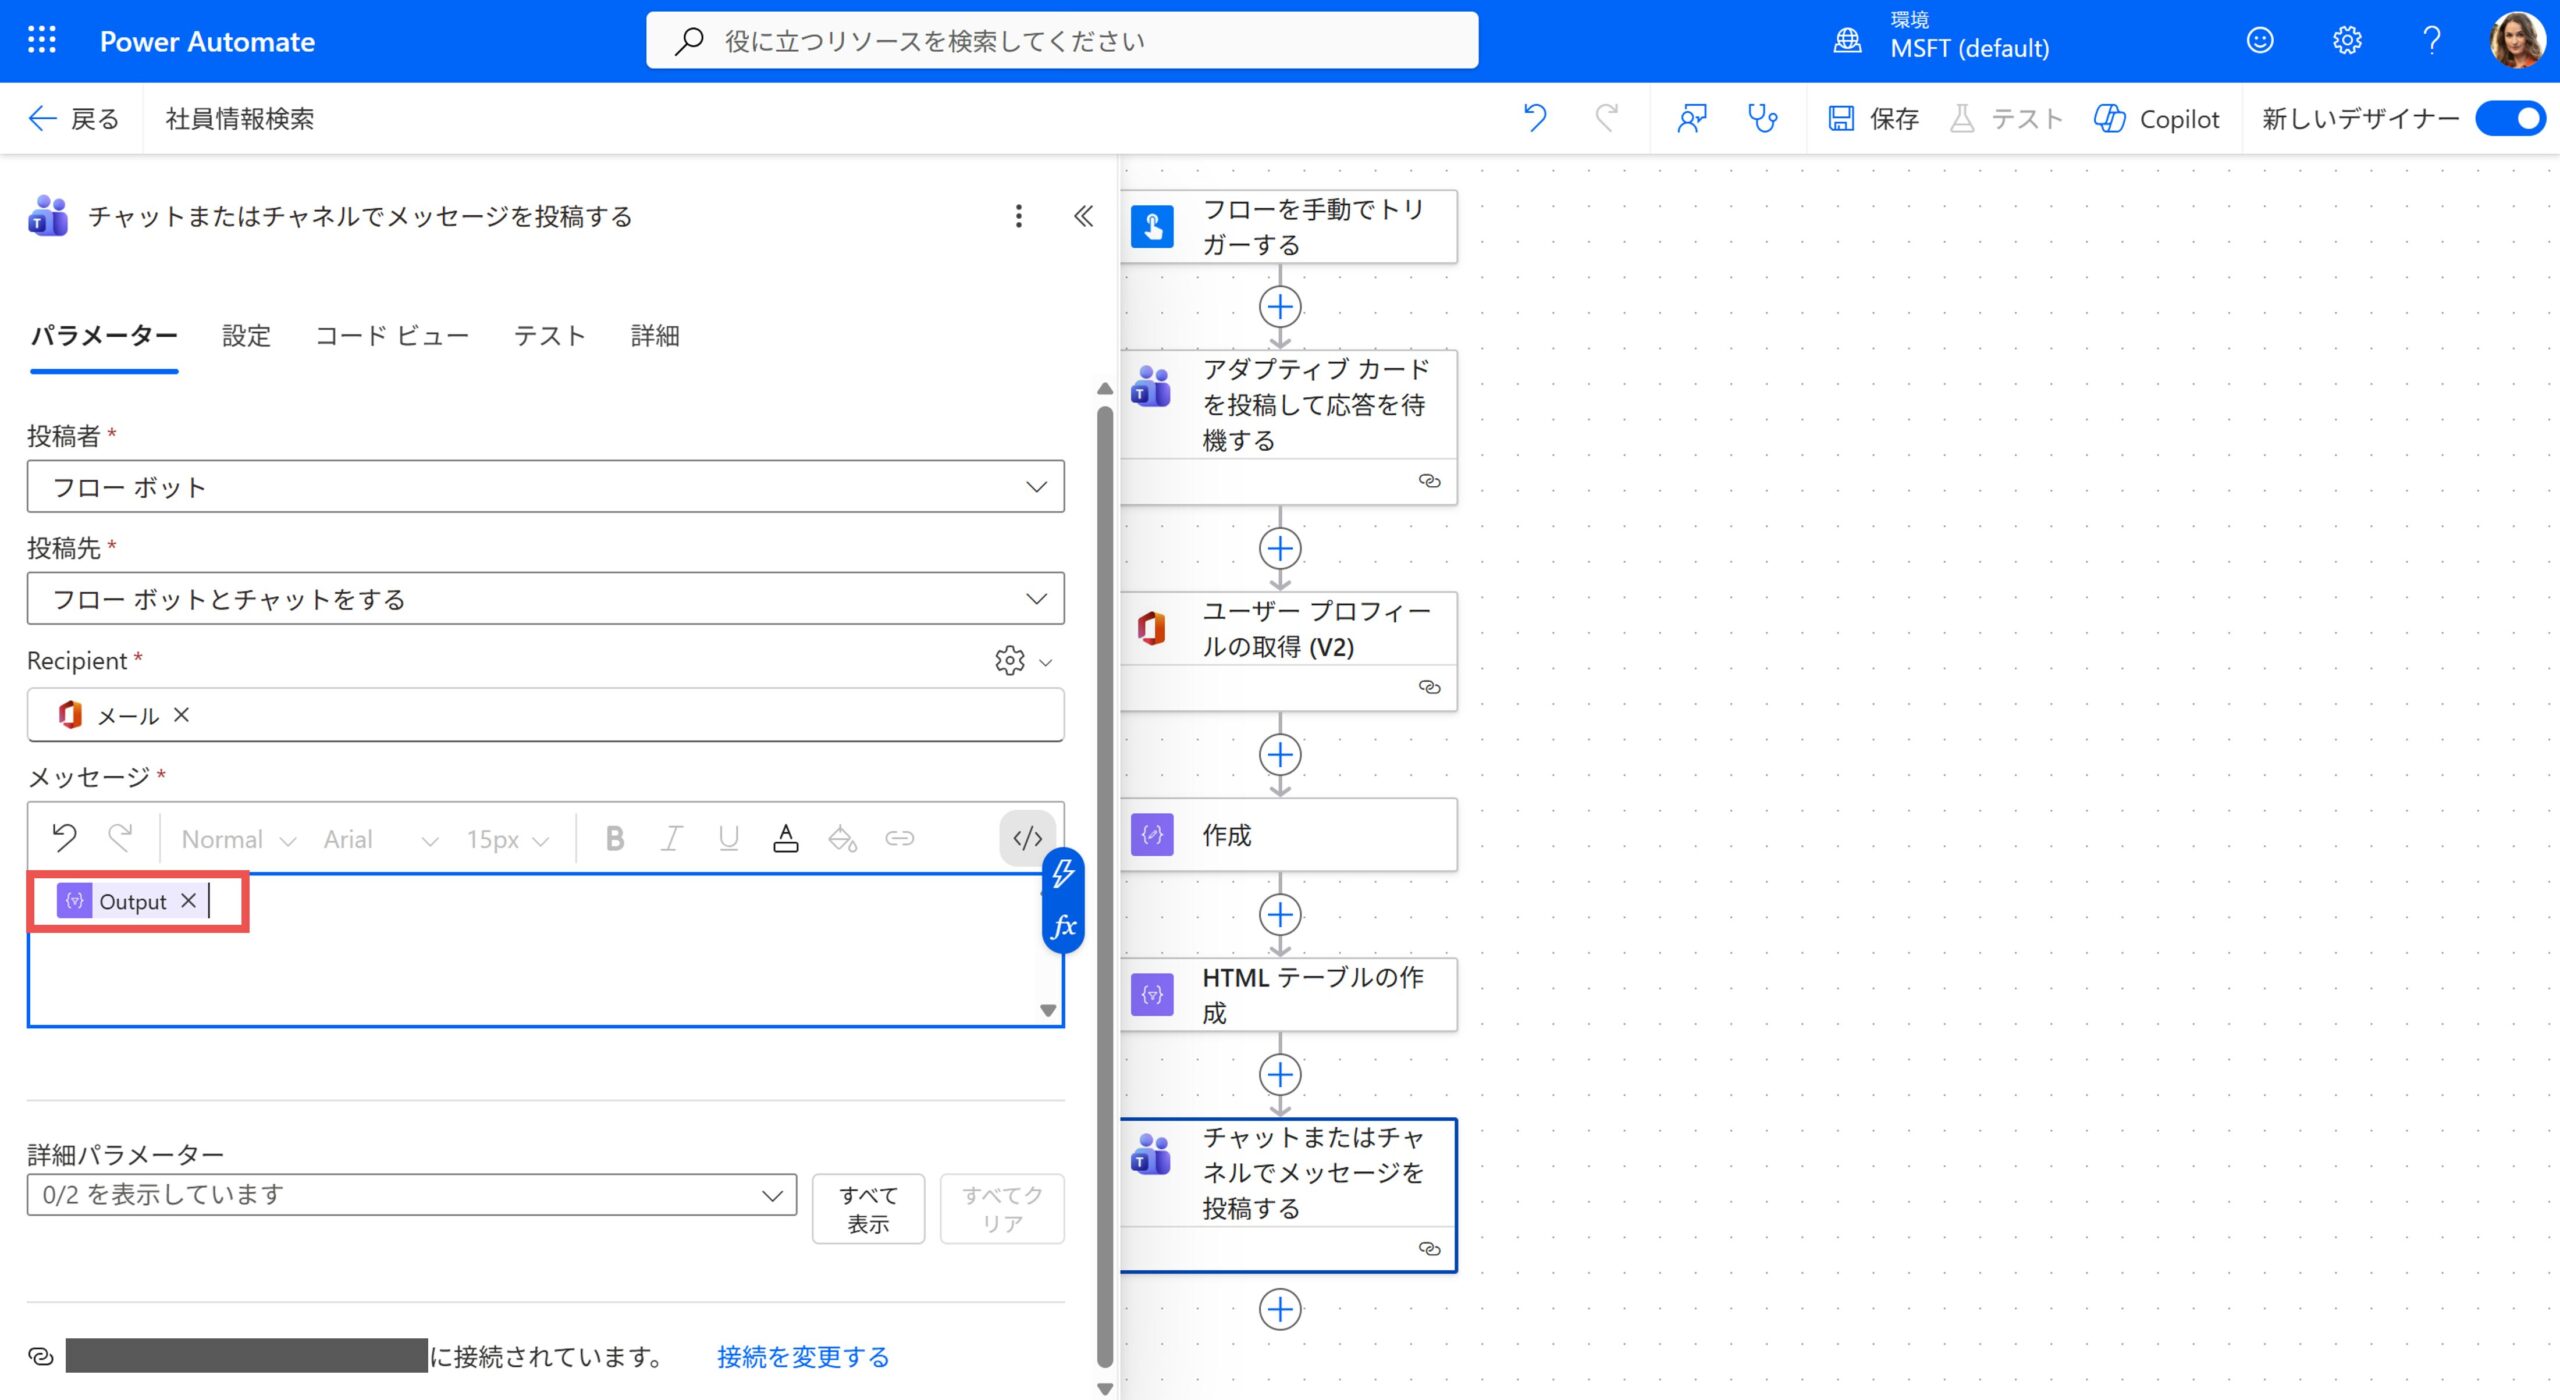Screen dimensions: 2560x1400
Task: Expand the 投稿者 dropdown
Action: coord(545,487)
